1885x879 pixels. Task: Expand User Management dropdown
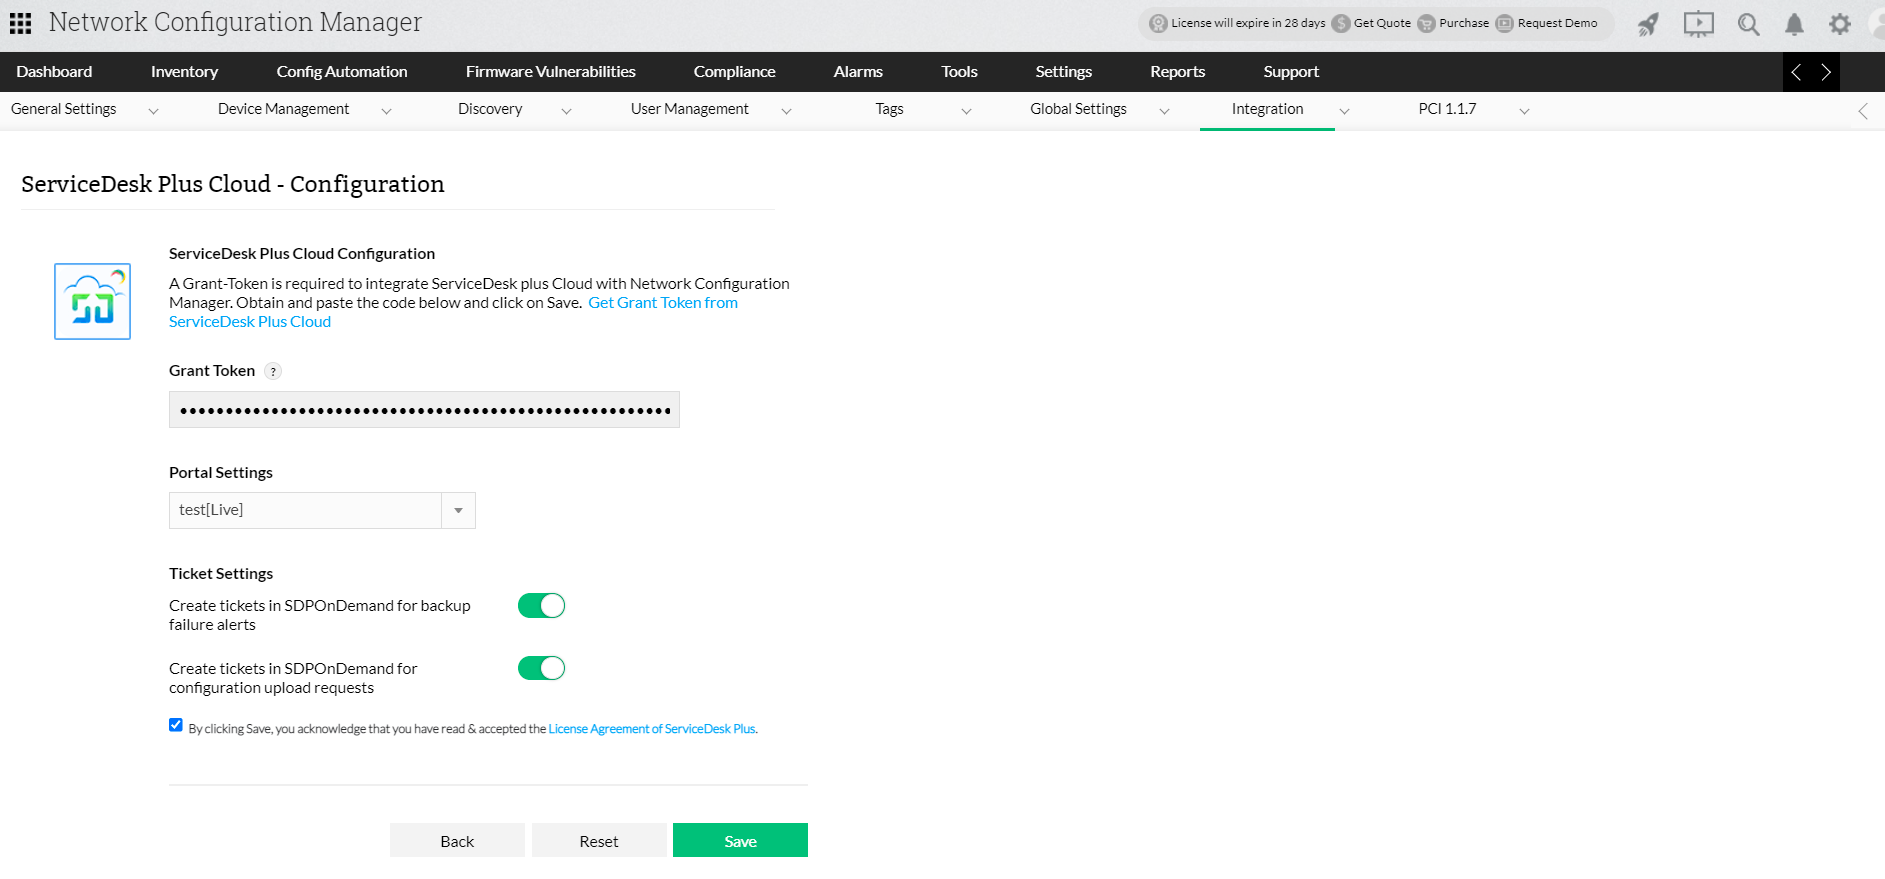coord(786,111)
